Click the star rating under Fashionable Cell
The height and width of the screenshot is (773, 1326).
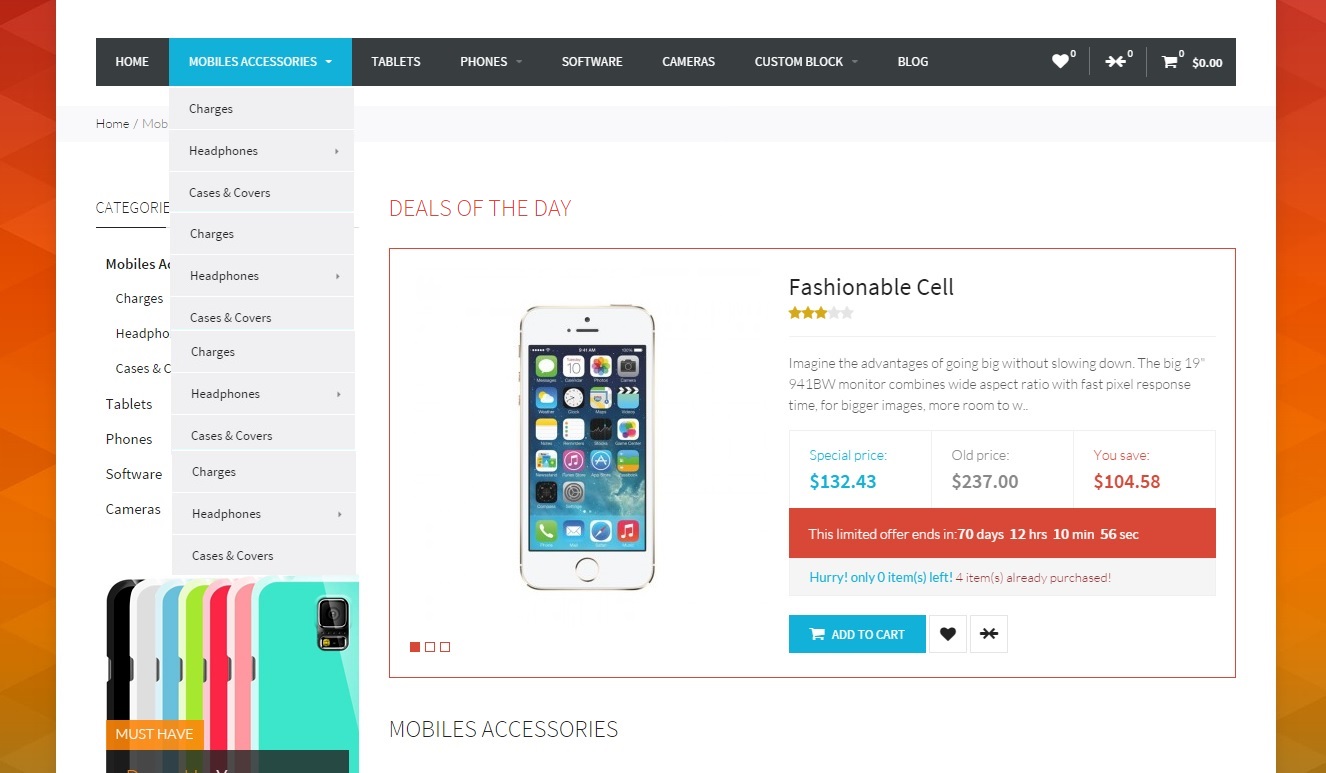(821, 313)
